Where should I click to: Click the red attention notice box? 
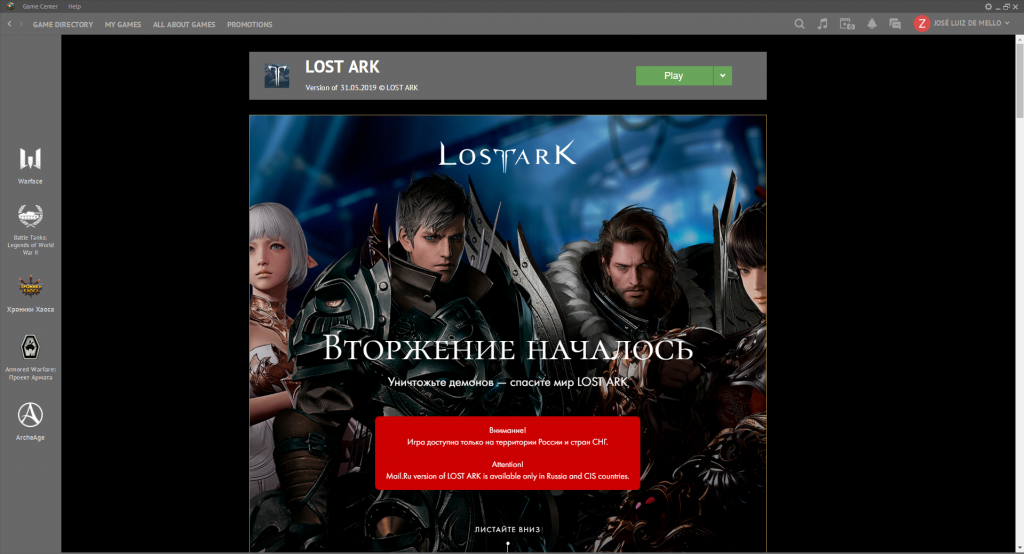click(507, 453)
